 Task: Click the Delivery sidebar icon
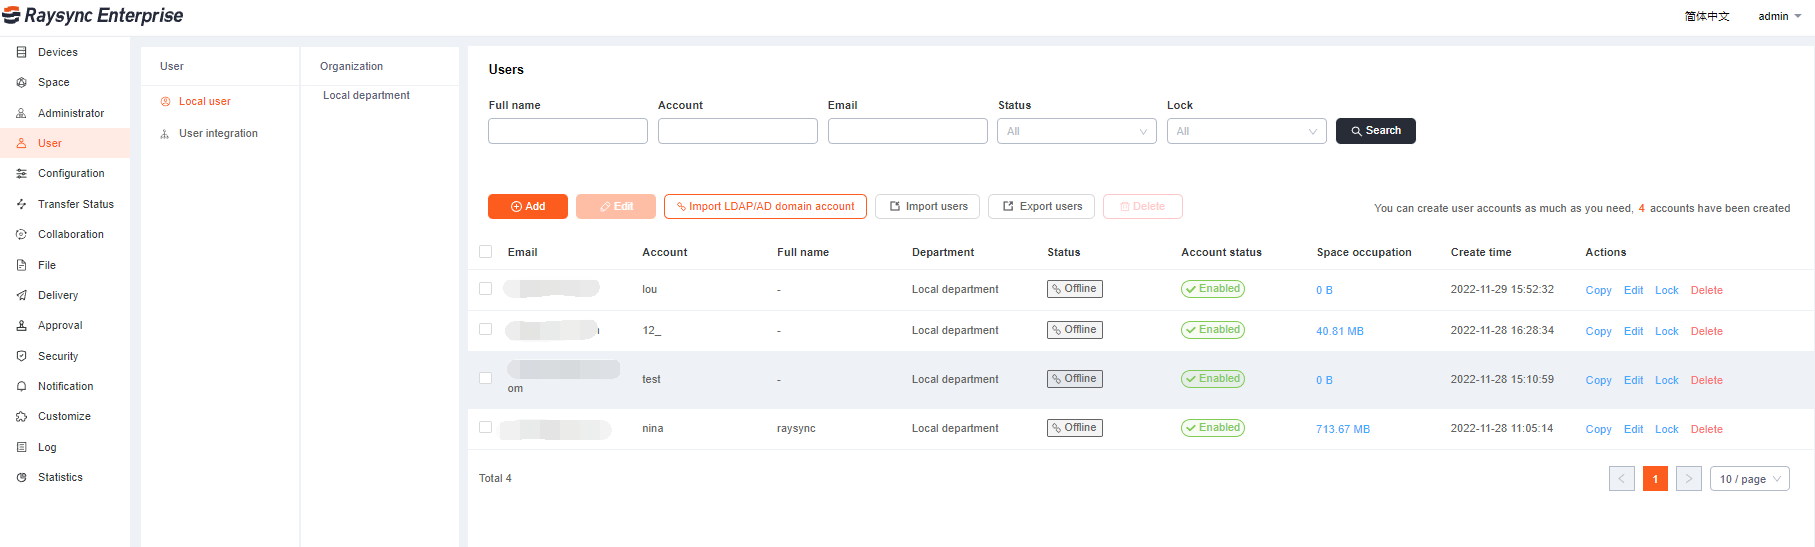[x=21, y=295]
